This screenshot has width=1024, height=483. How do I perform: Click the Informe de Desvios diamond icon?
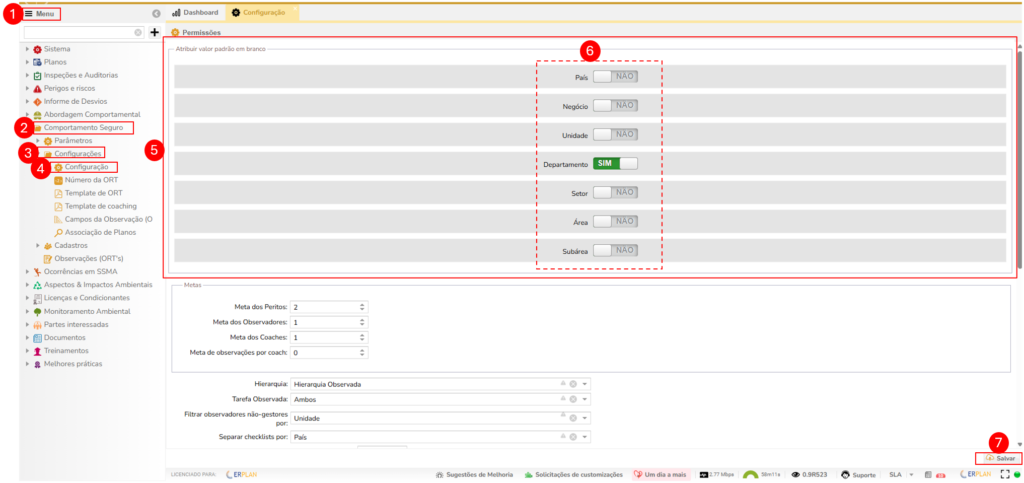[x=37, y=101]
